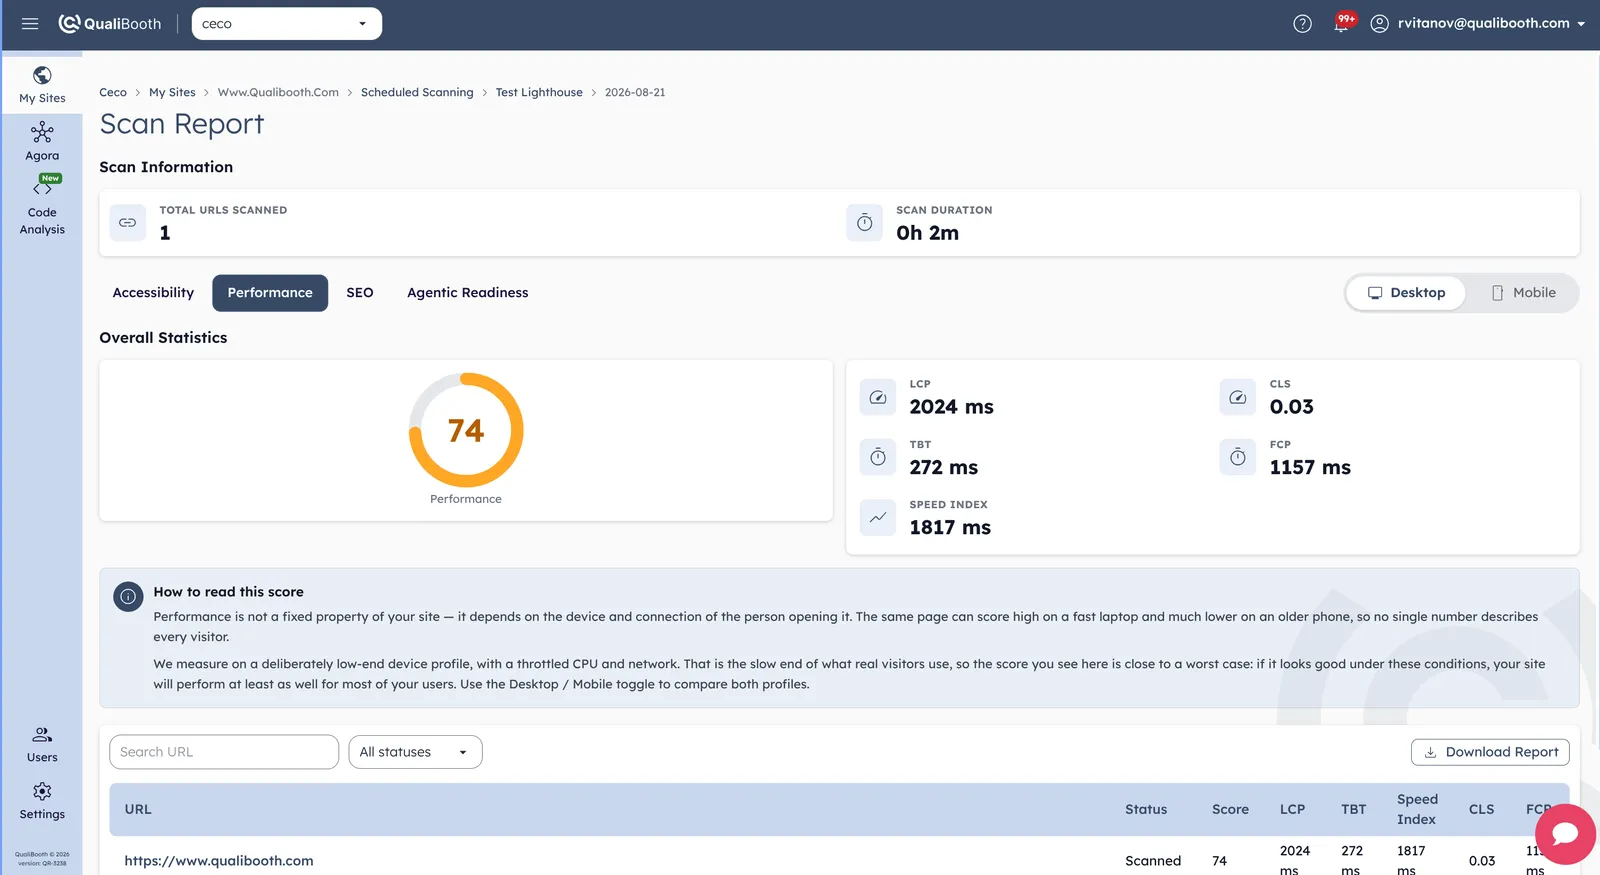Image resolution: width=1600 pixels, height=875 pixels.
Task: Select the Agentic Readiness tab
Action: 467,293
